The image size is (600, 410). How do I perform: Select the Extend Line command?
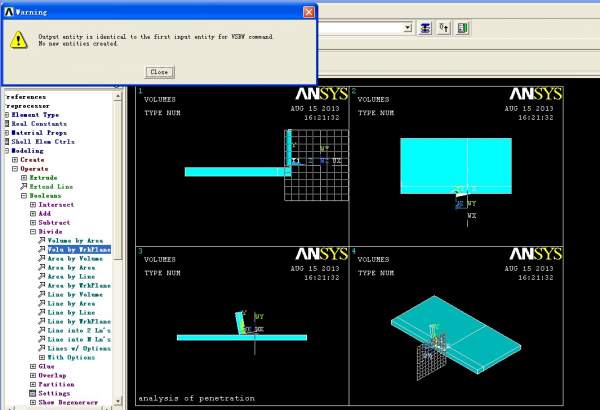[51, 186]
